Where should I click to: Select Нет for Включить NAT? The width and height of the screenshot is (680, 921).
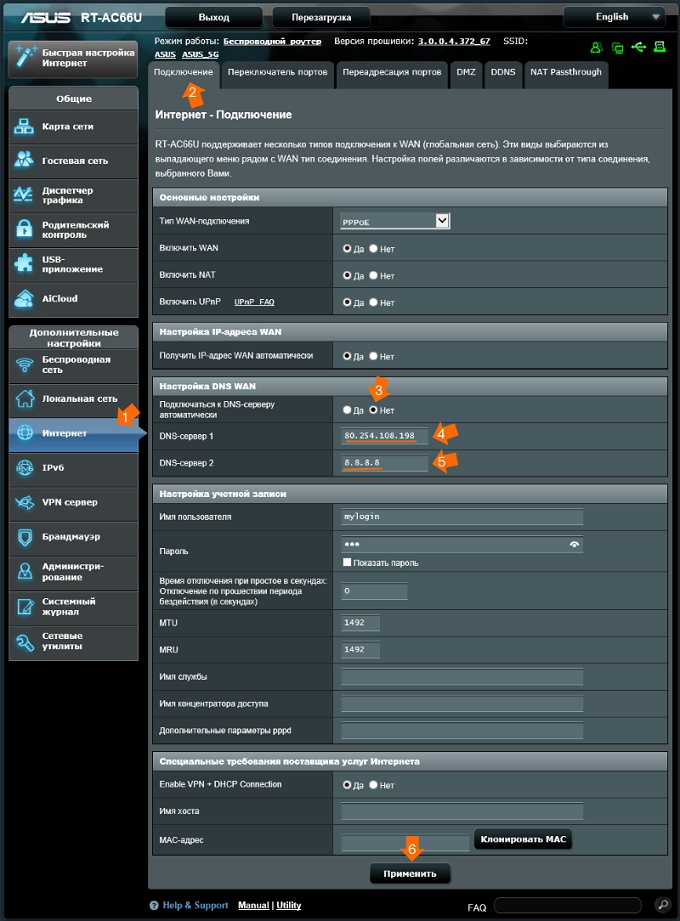coord(374,275)
